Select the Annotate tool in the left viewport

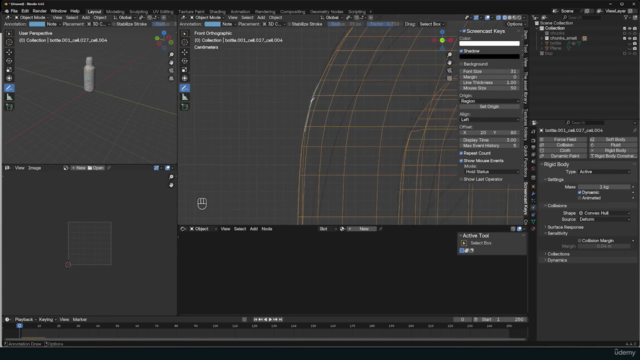tap(9, 88)
